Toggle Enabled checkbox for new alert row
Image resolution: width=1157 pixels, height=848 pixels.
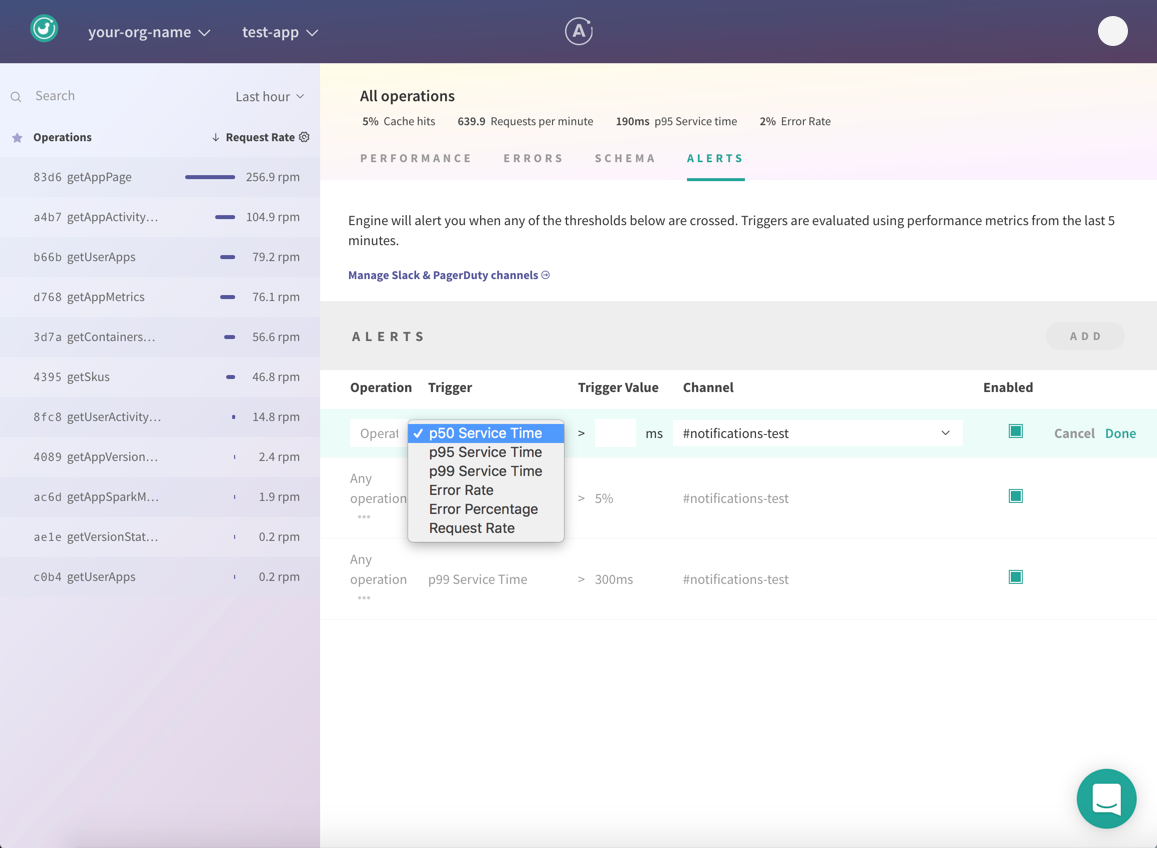[1015, 431]
